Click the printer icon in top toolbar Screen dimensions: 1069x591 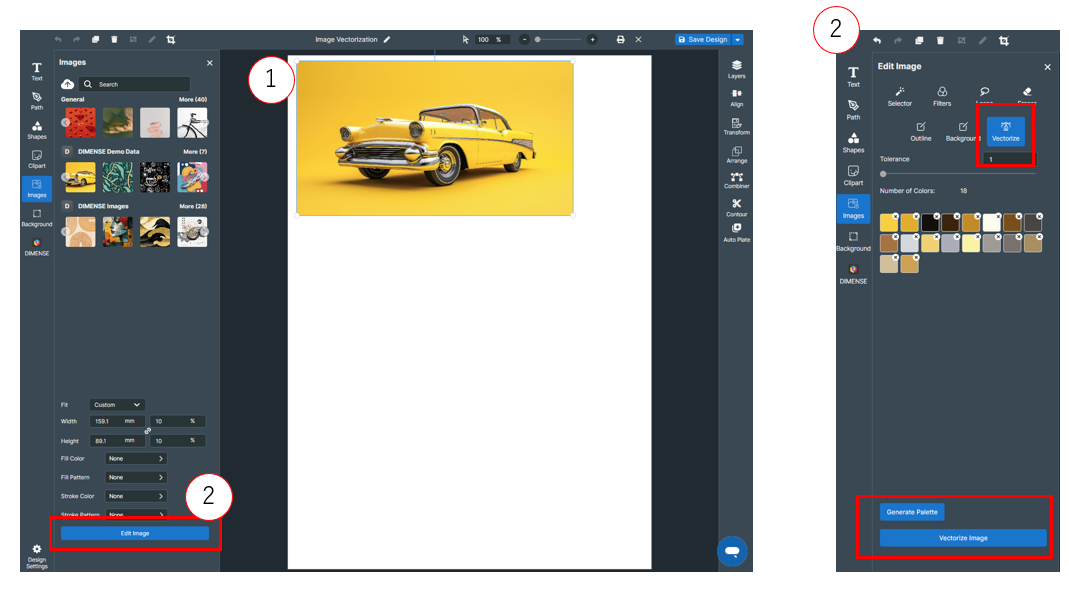click(x=620, y=39)
